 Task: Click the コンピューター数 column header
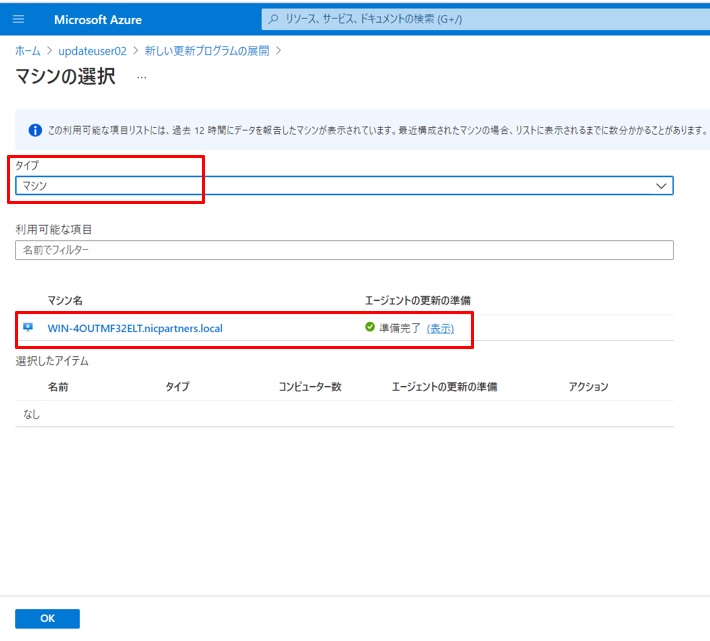click(x=310, y=386)
